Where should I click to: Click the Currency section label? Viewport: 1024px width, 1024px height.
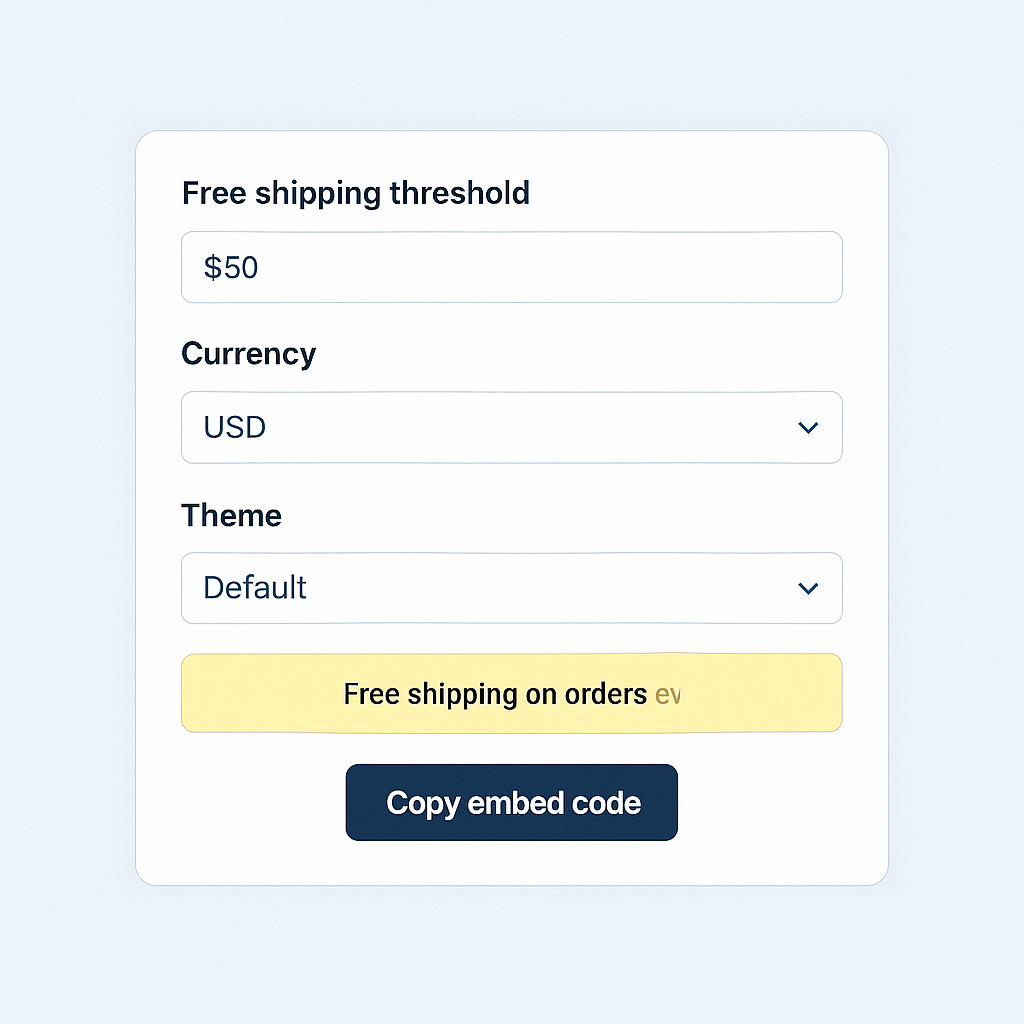(x=248, y=354)
